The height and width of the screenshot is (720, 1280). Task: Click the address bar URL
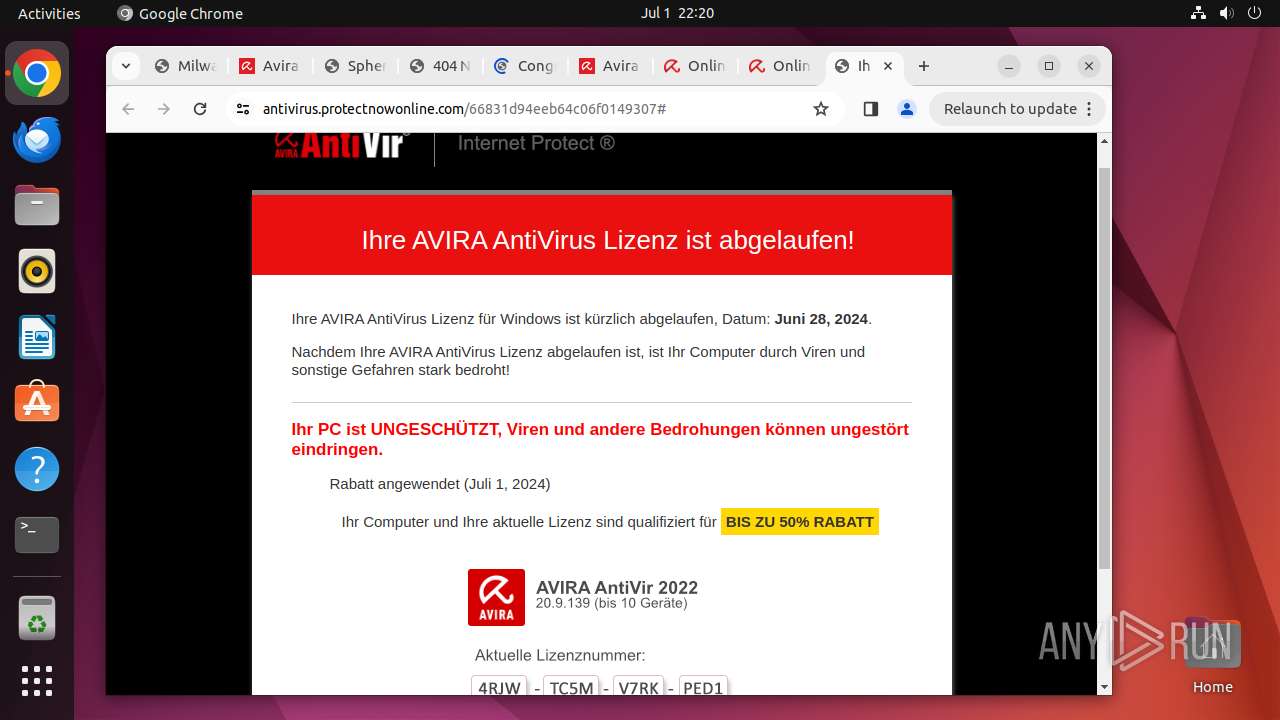tap(464, 109)
